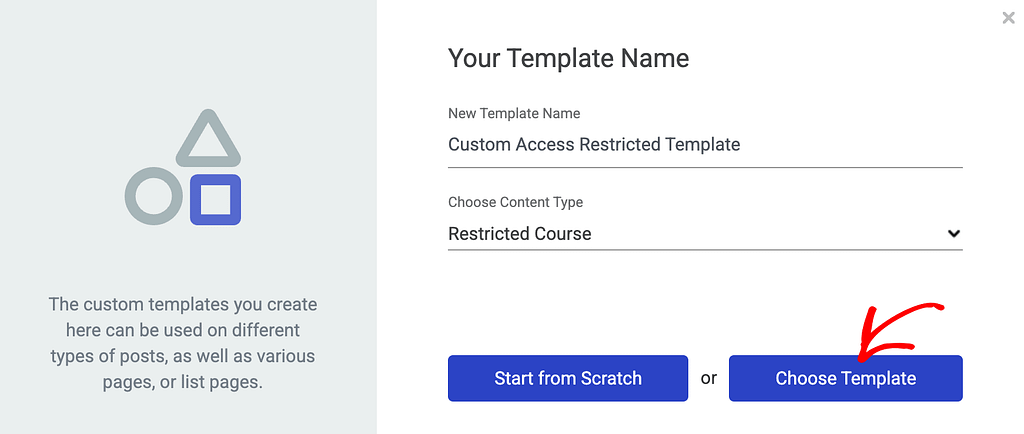The height and width of the screenshot is (434, 1024).
Task: Click the Choose Template button
Action: 846,378
